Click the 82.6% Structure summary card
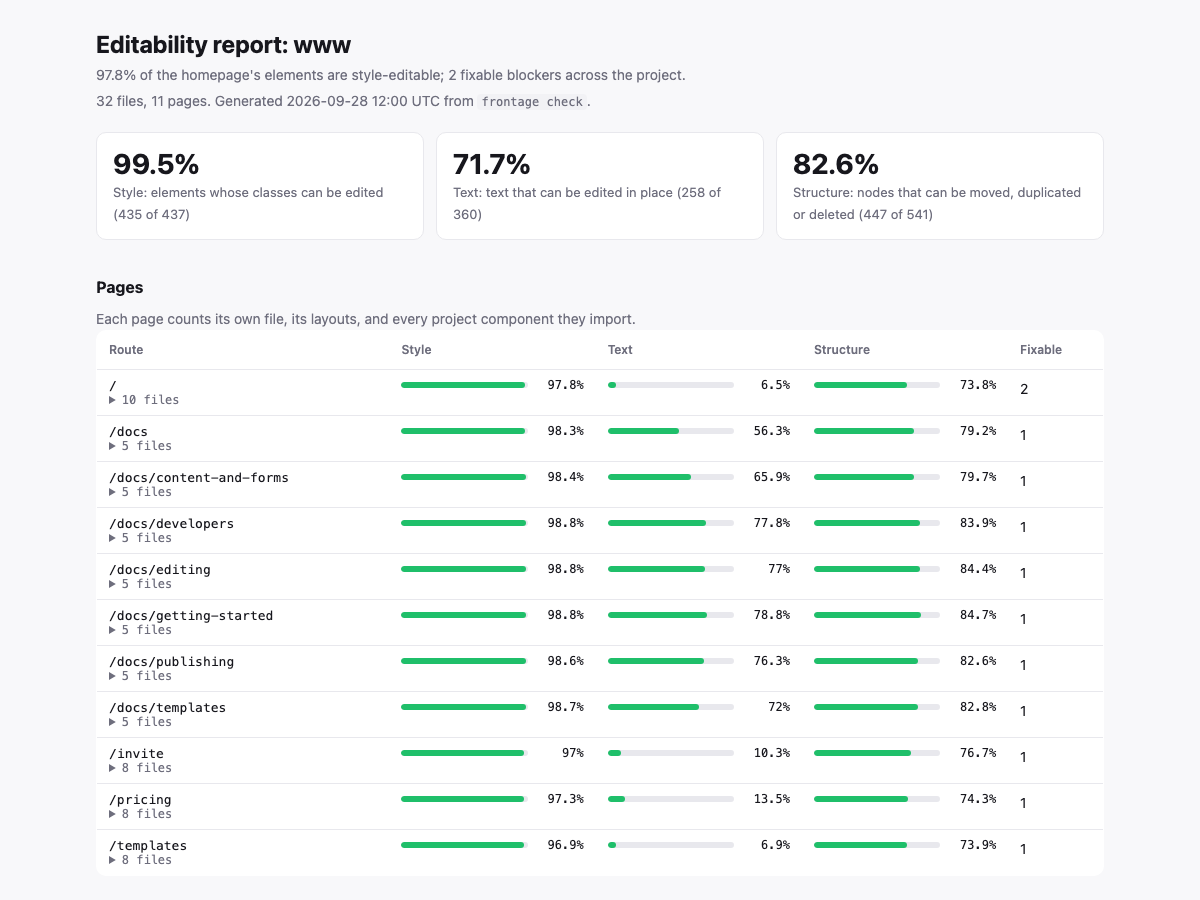Screen dimensions: 1200x900 coord(940,186)
